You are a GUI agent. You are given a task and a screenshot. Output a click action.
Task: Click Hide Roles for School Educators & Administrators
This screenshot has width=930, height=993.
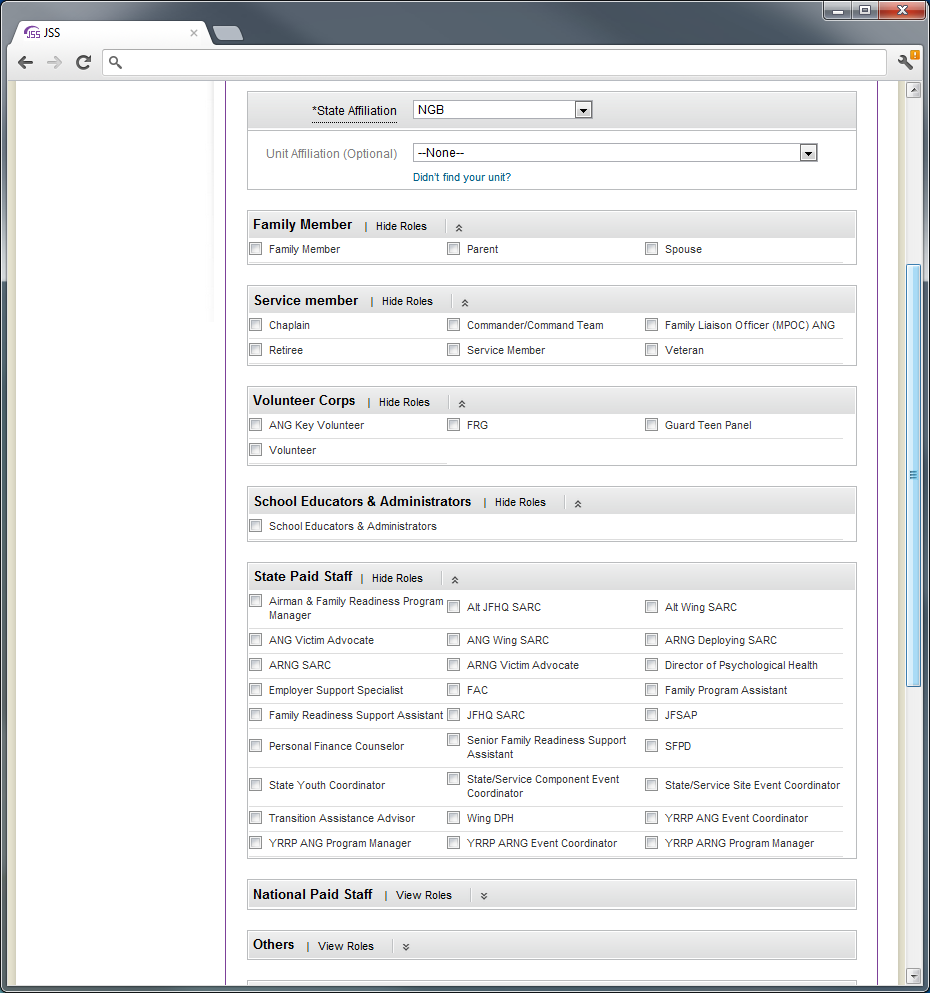(520, 502)
